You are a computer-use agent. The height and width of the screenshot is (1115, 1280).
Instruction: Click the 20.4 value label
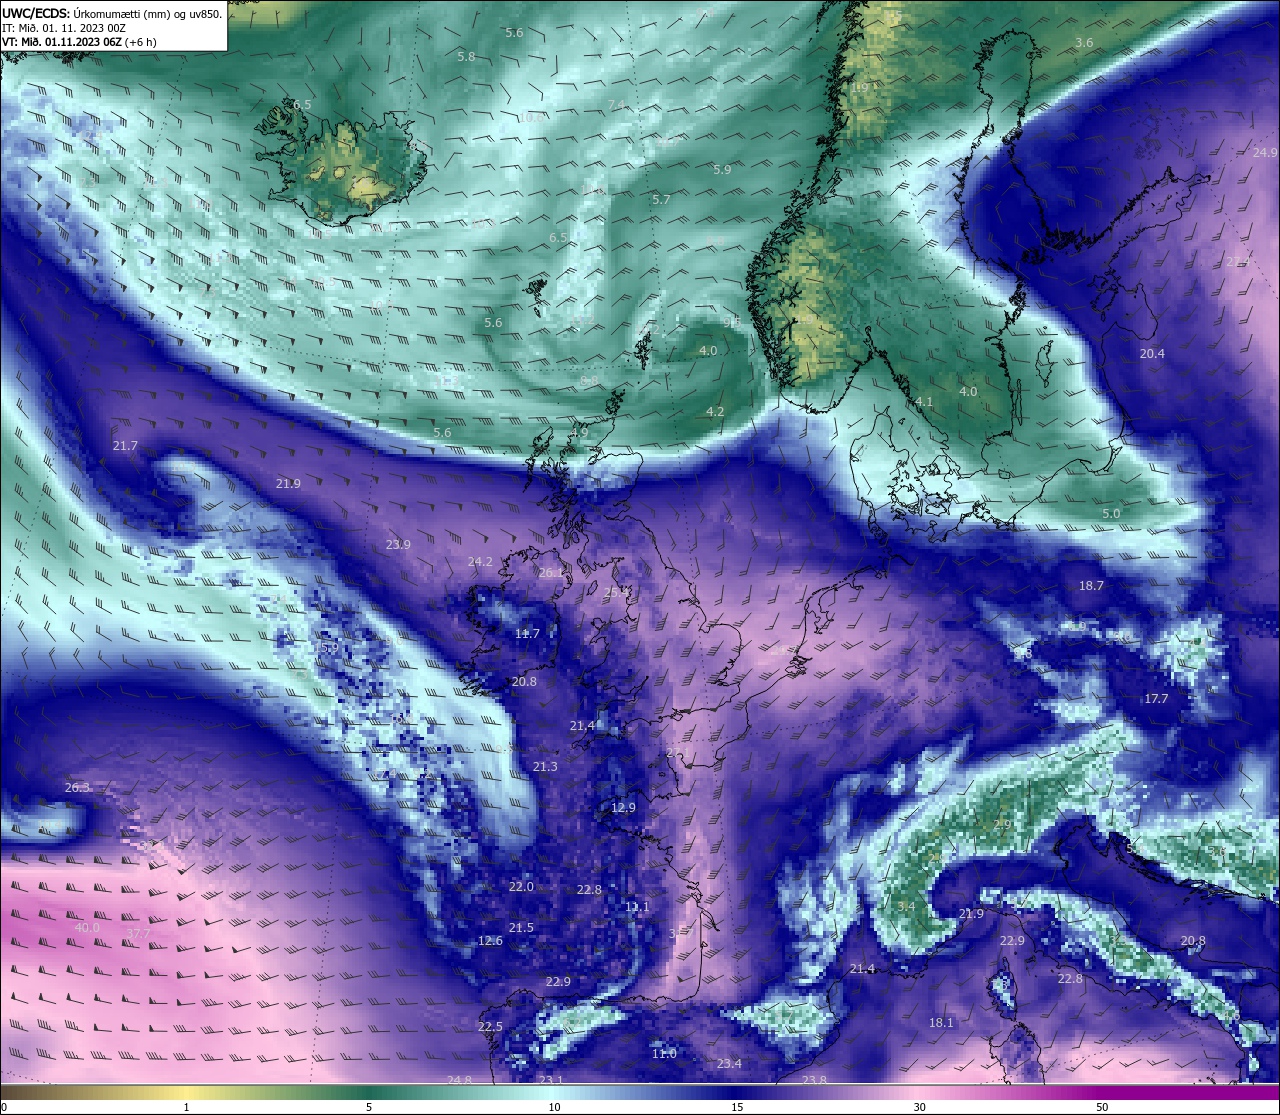[1152, 354]
